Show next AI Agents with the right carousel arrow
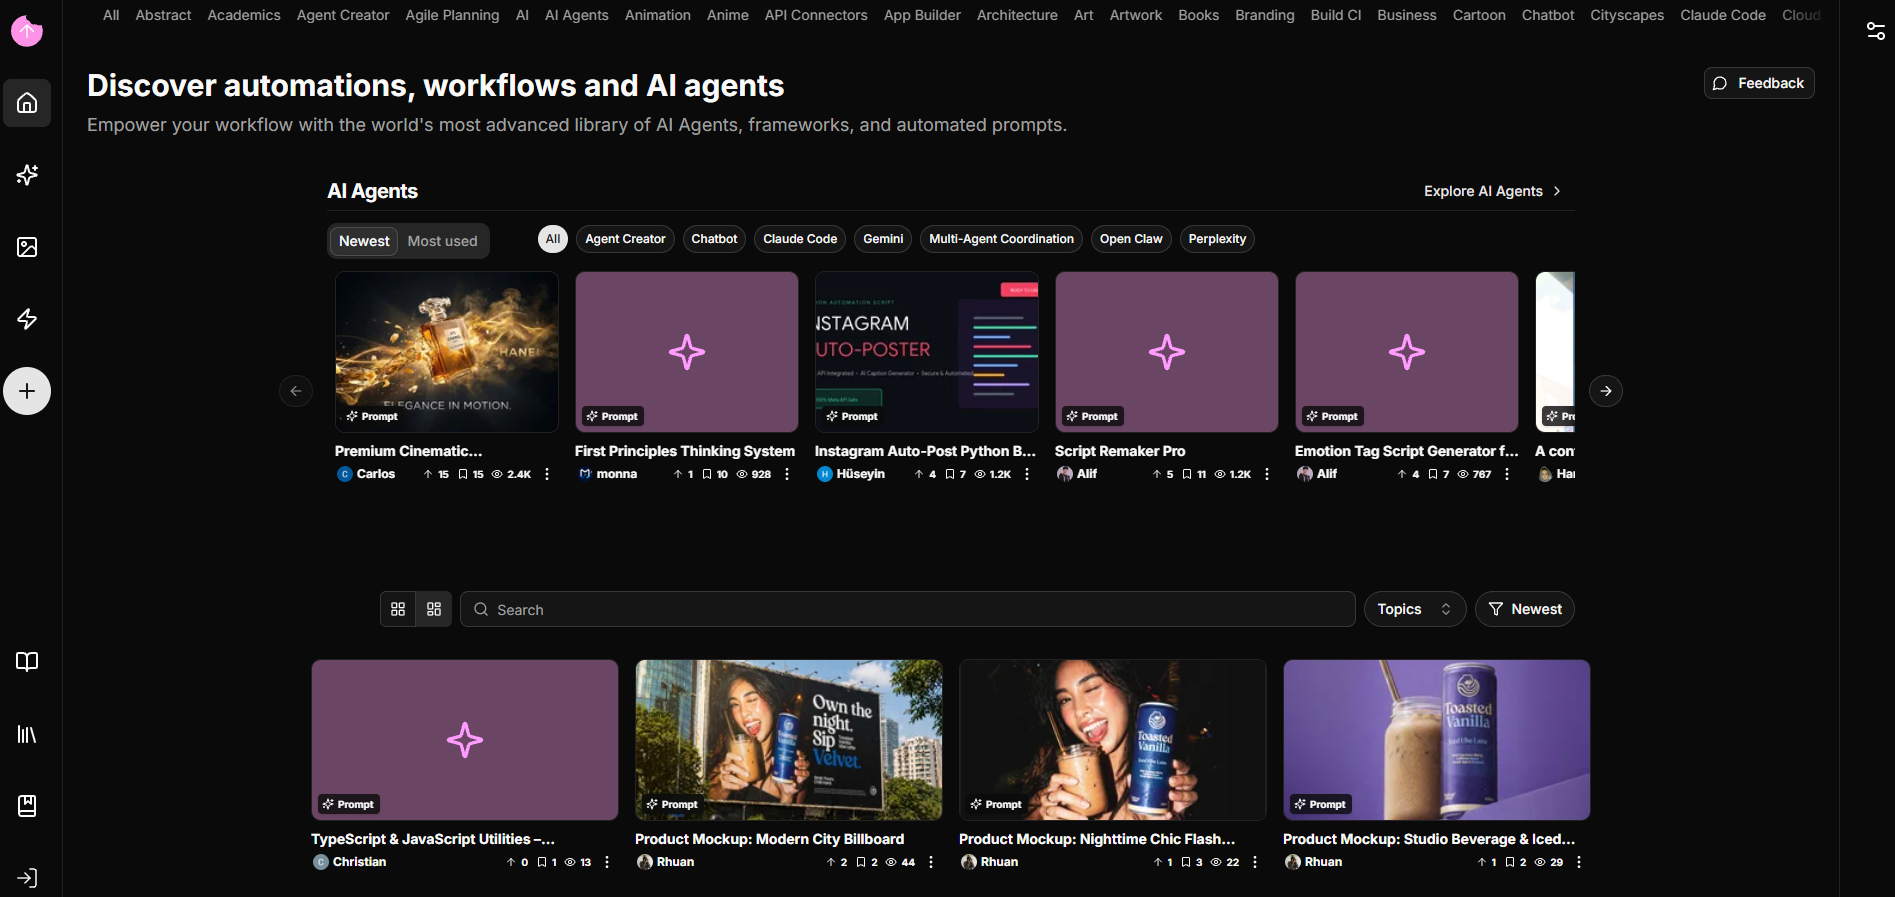 (x=1606, y=391)
